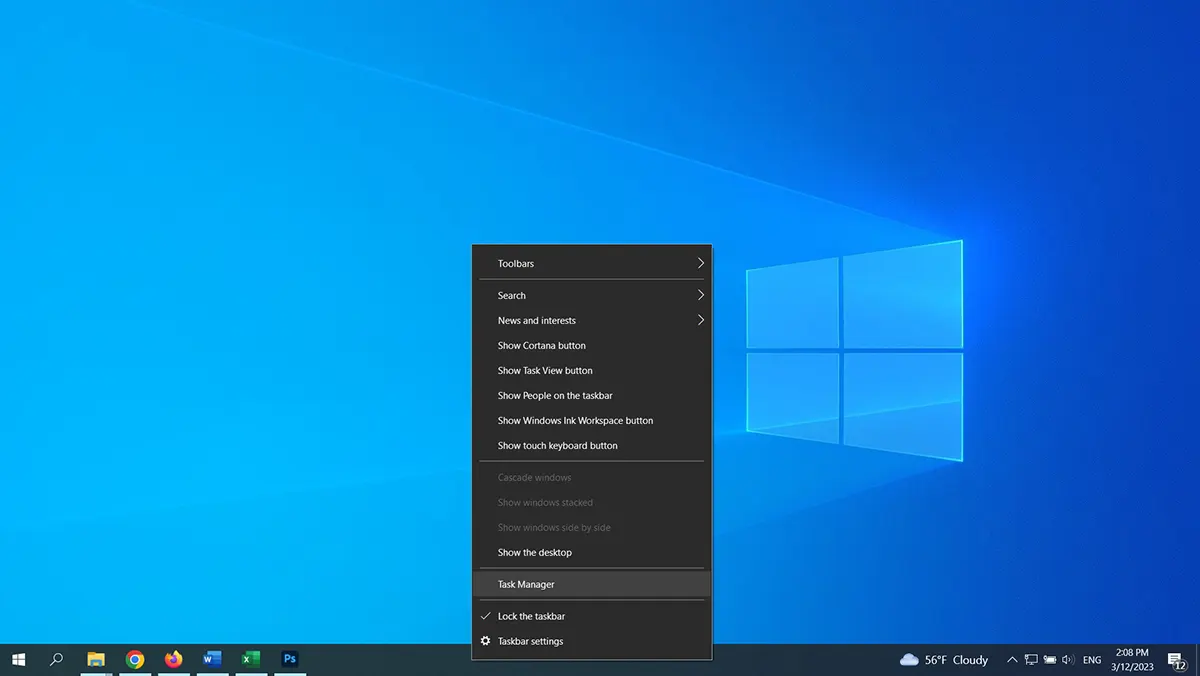The width and height of the screenshot is (1200, 676).
Task: Show hidden system tray icons chevron
Action: [1012, 660]
